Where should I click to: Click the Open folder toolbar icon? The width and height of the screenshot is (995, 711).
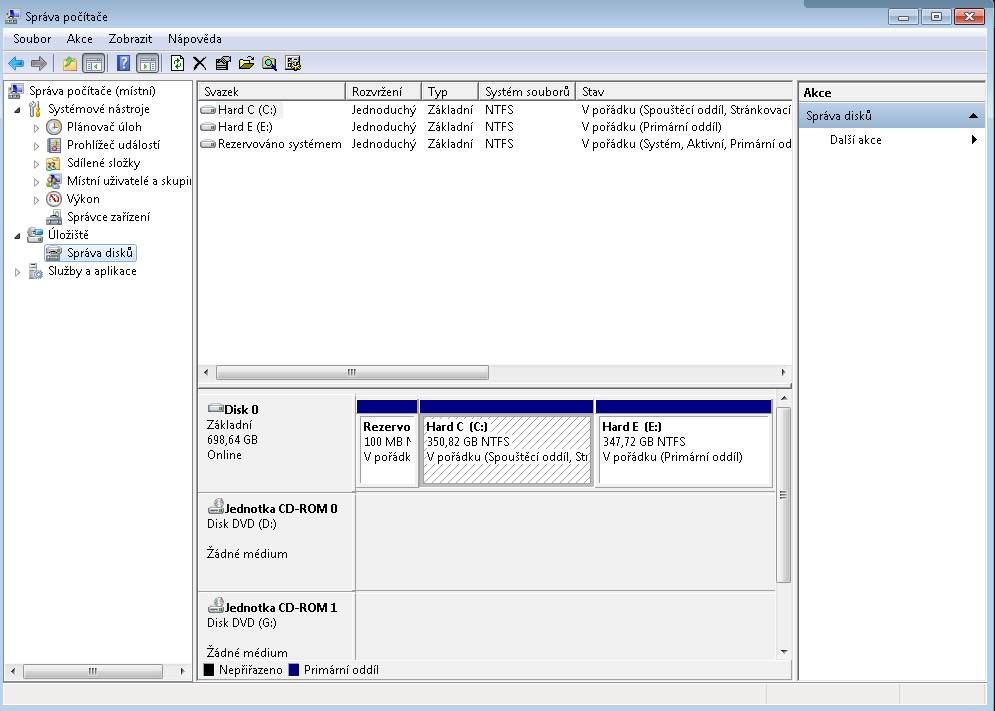246,63
